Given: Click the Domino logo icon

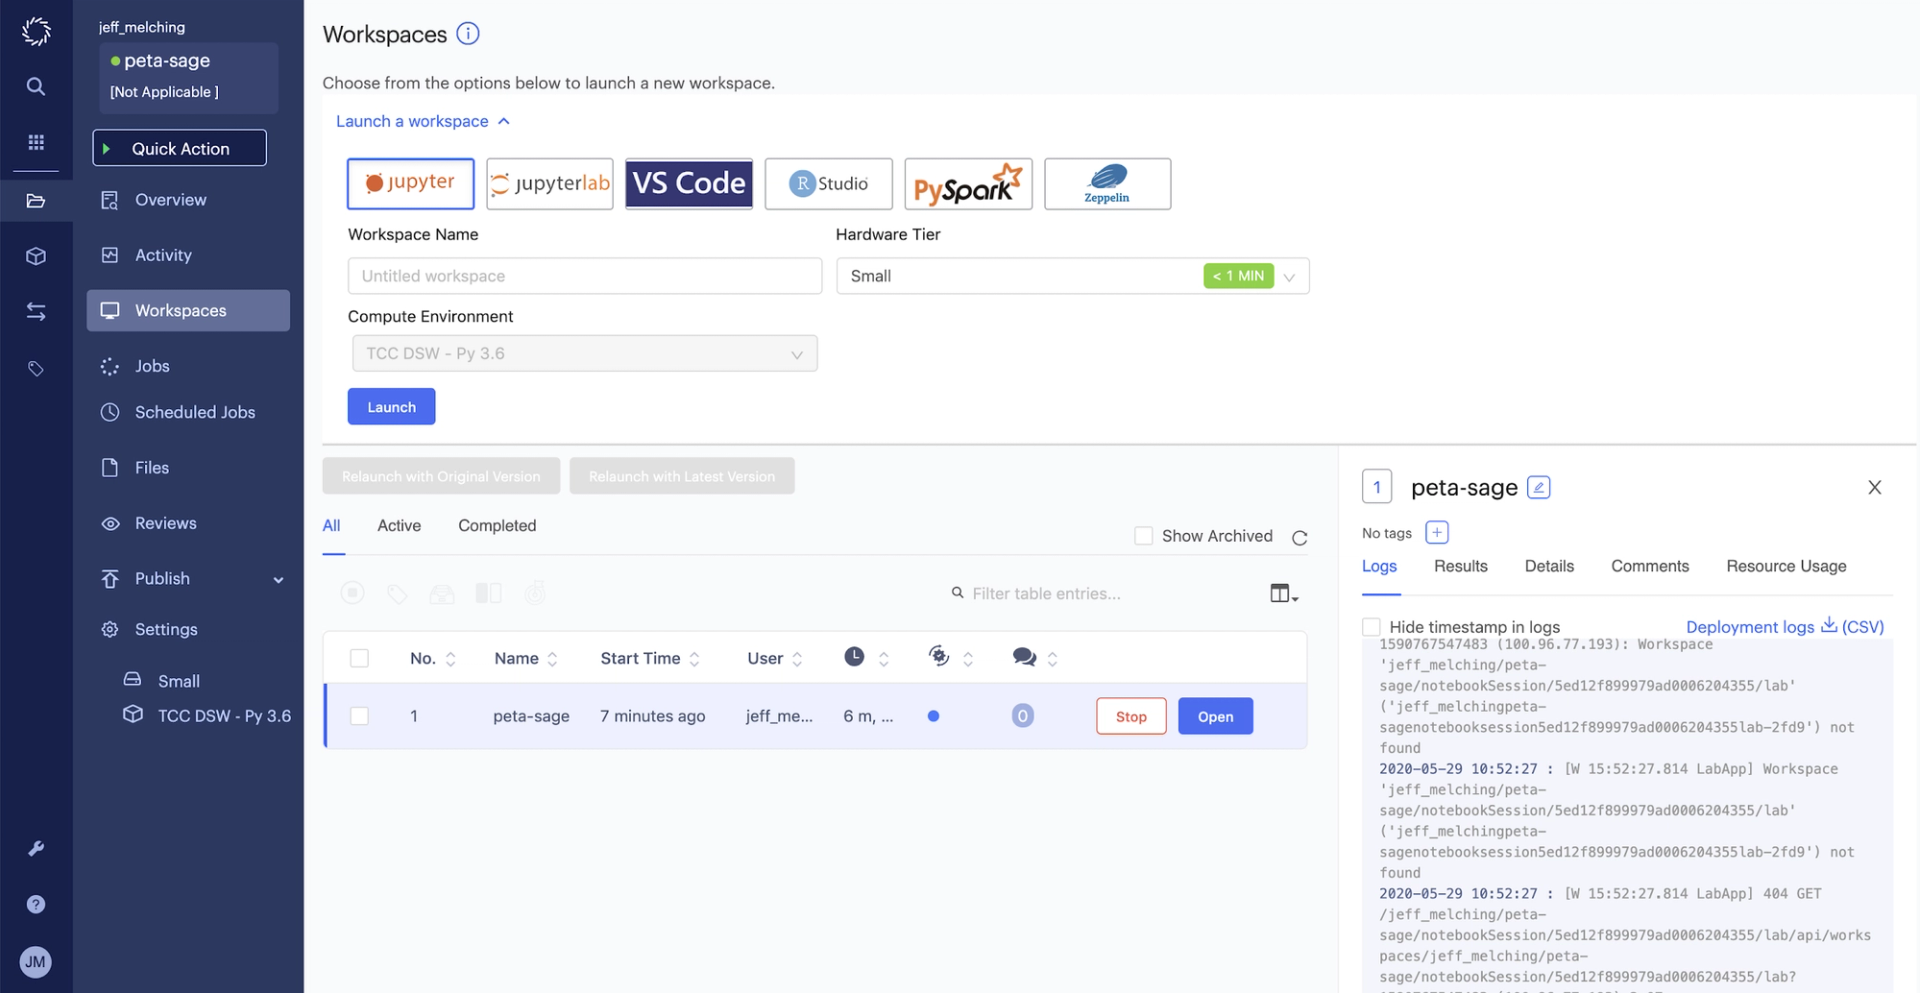Looking at the screenshot, I should click(x=36, y=31).
